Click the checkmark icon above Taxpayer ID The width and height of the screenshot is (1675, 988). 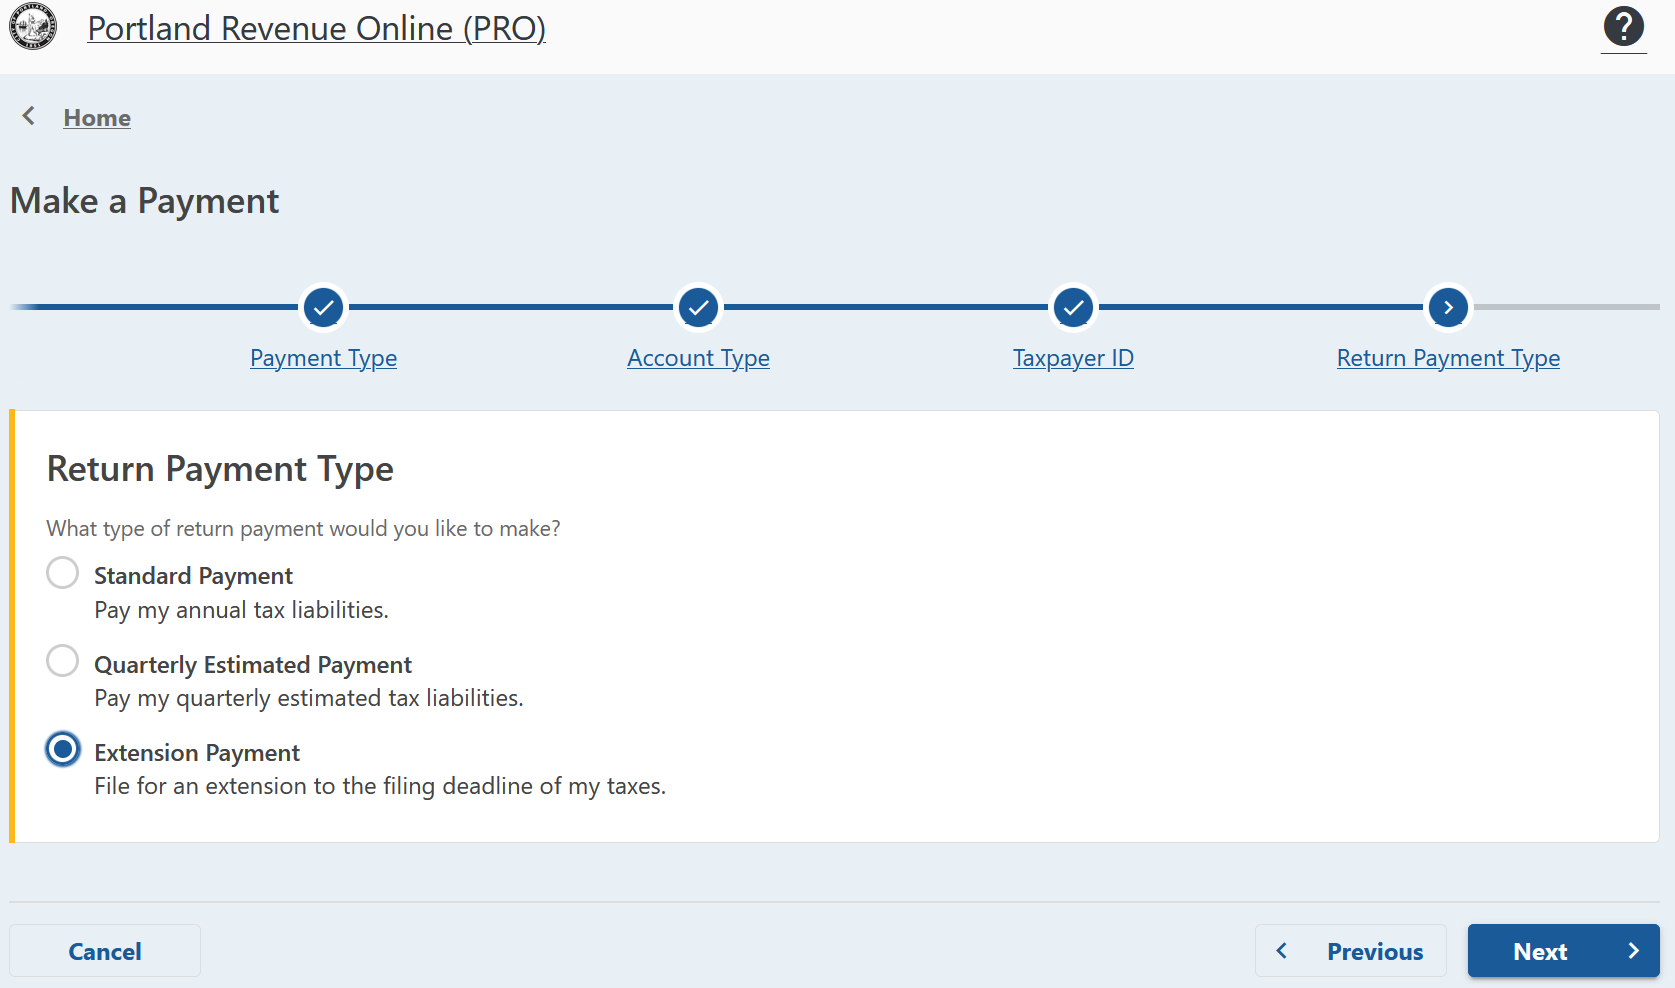[x=1072, y=307]
